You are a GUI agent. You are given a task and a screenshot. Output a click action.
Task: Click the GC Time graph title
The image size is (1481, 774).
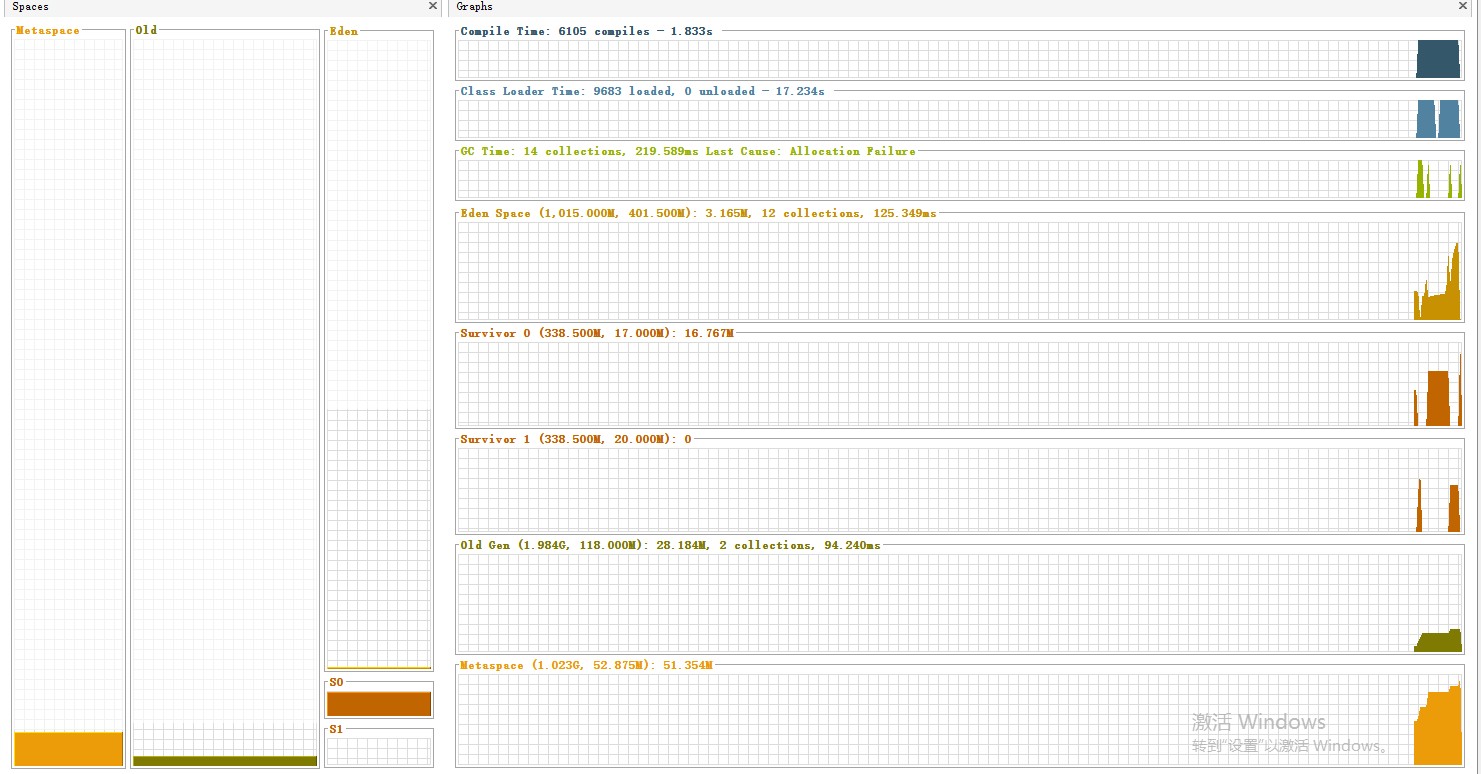pos(688,151)
